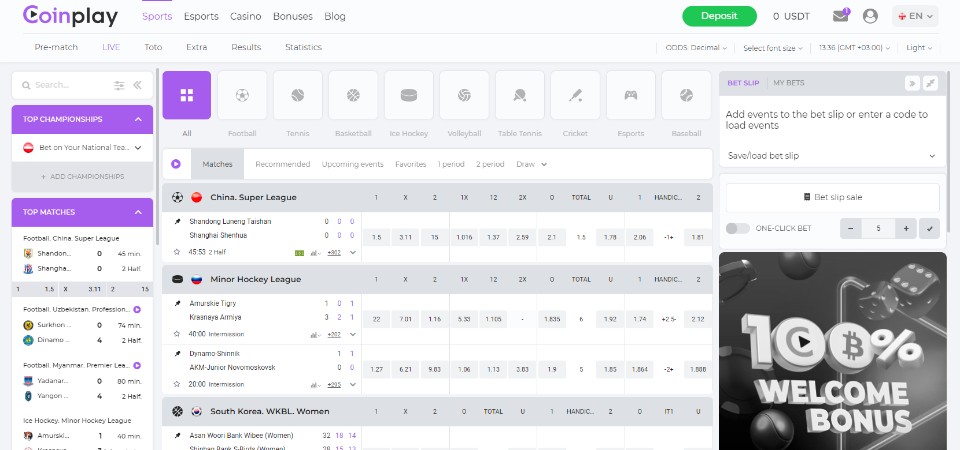Screen dimensions: 960x450
Task: Open the time zone dropdown
Action: [854, 48]
